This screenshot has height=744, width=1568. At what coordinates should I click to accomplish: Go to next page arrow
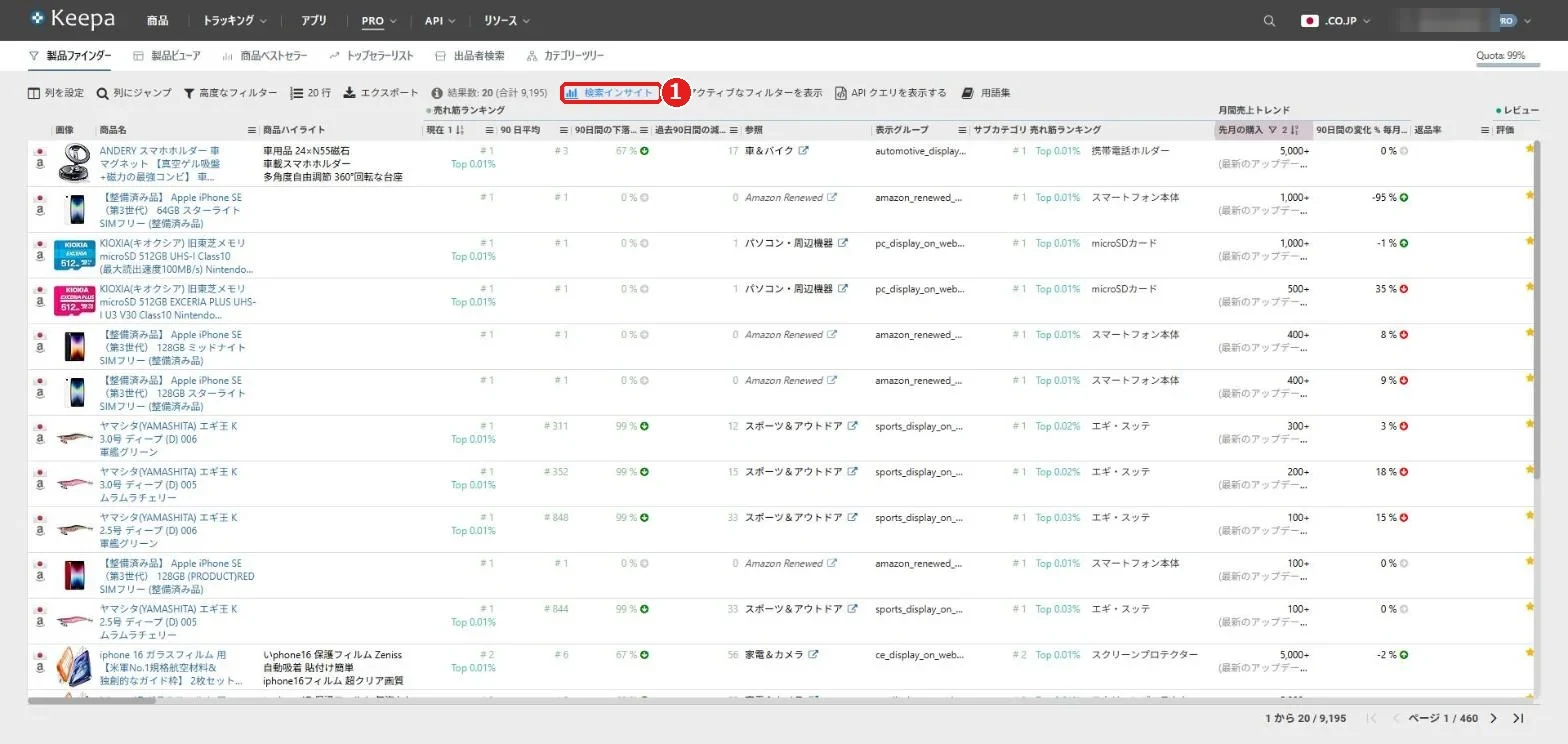coord(1494,718)
